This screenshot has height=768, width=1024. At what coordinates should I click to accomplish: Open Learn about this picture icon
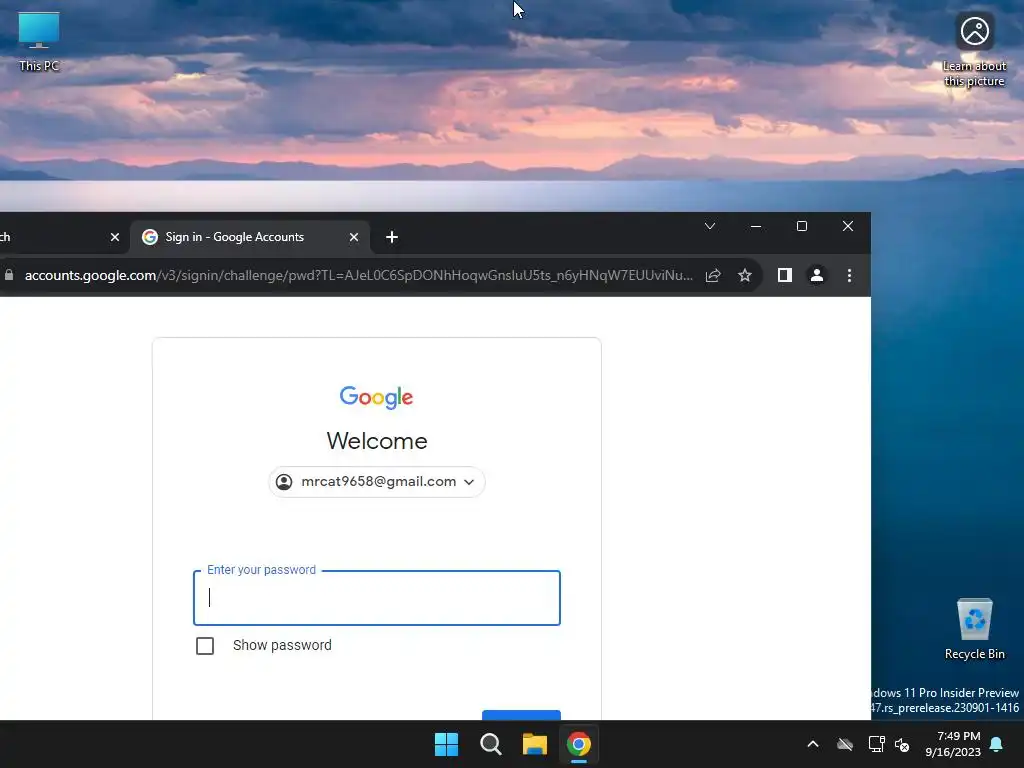[974, 50]
